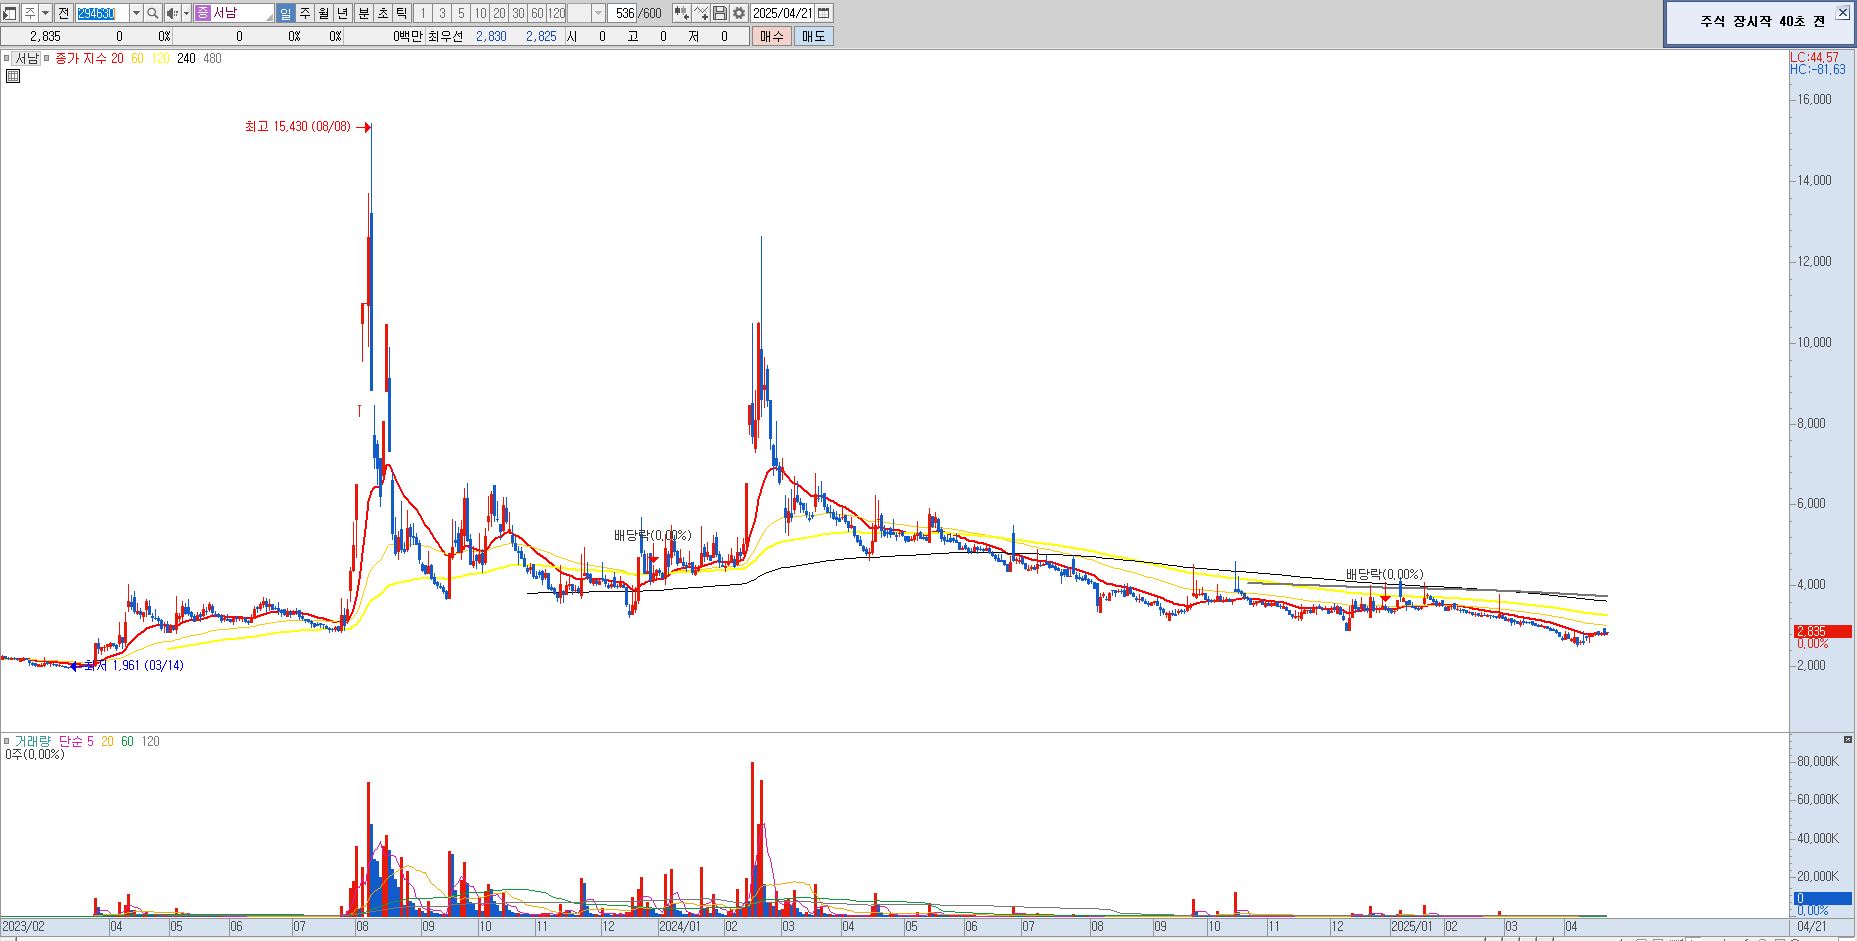
Task: Save the chart with floppy disk icon
Action: (x=720, y=13)
